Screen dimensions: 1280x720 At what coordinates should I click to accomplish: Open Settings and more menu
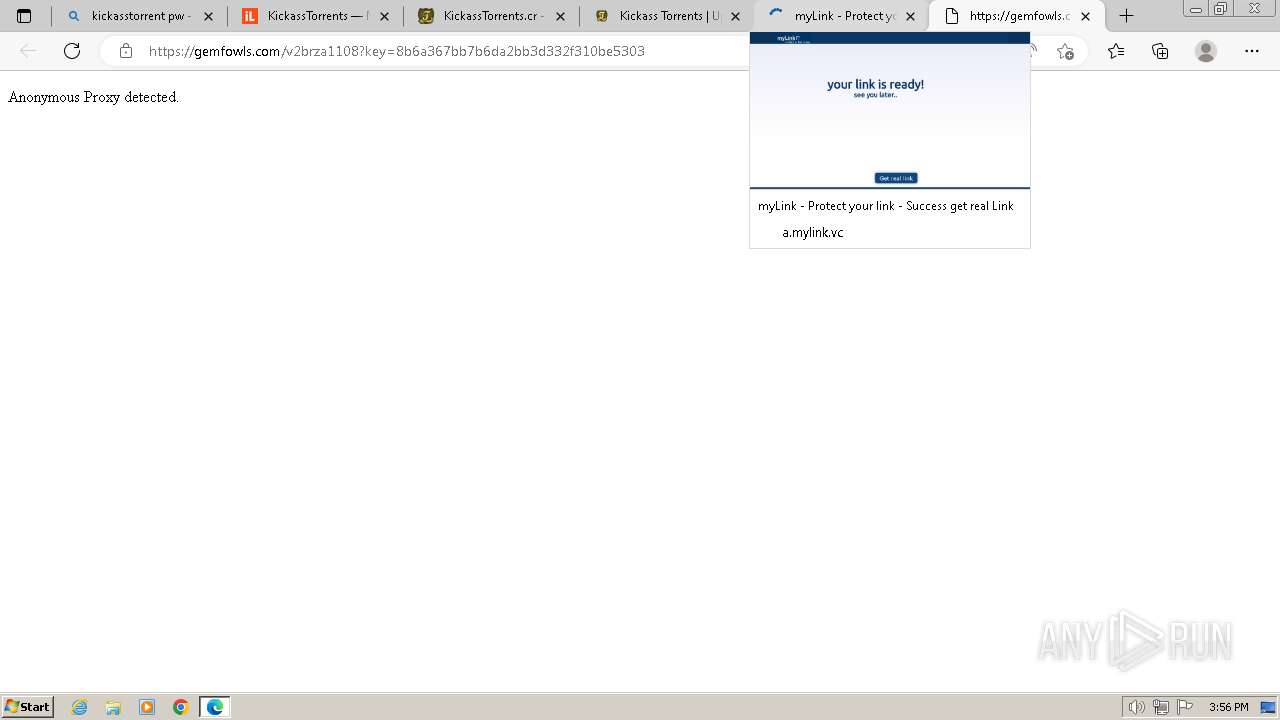tap(1252, 51)
